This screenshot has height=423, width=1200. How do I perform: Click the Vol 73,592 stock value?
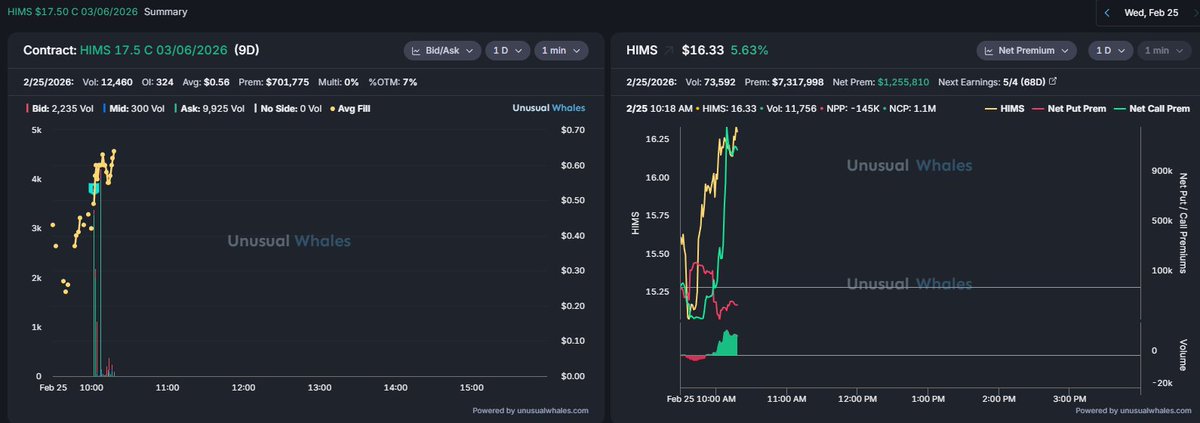(x=711, y=80)
